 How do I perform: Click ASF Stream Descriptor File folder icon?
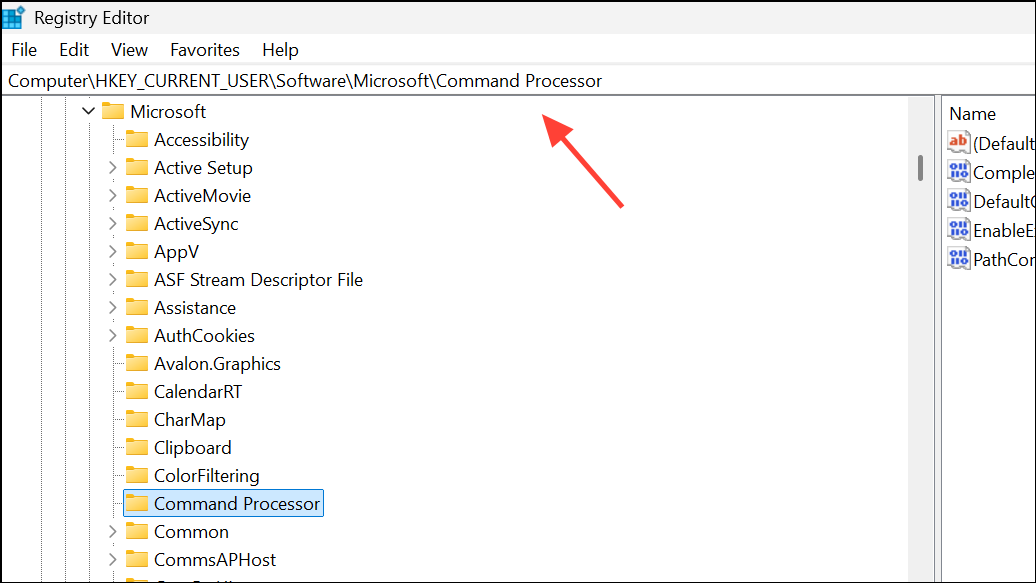click(x=137, y=279)
